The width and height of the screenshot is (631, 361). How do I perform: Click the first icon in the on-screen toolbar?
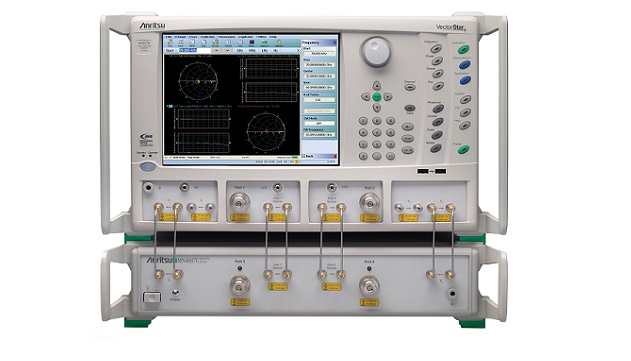169,42
